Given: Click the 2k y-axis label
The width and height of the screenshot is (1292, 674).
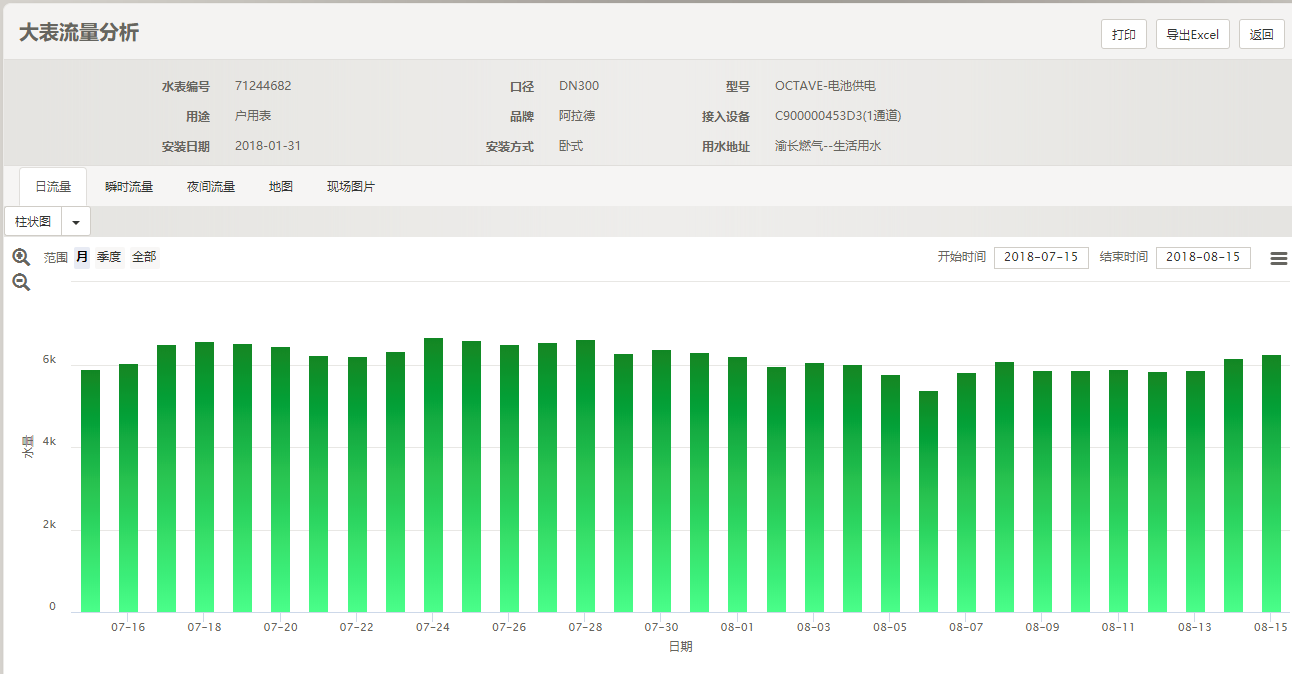Looking at the screenshot, I should (49, 525).
